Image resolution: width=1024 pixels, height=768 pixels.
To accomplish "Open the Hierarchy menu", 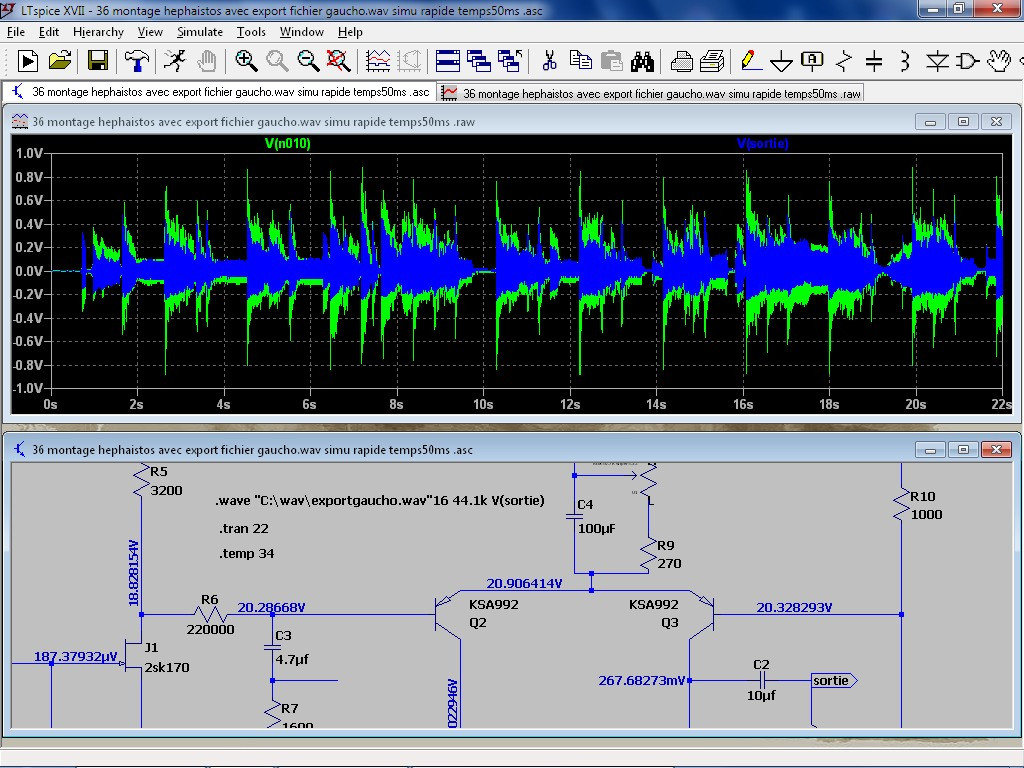I will pos(98,32).
